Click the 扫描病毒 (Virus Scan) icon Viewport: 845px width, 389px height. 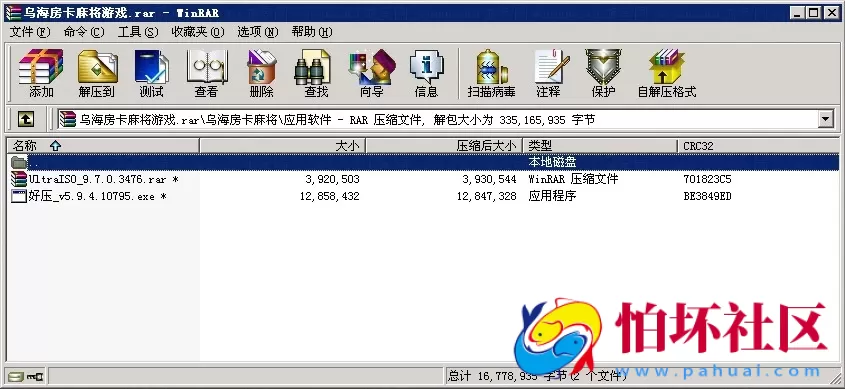coord(491,73)
